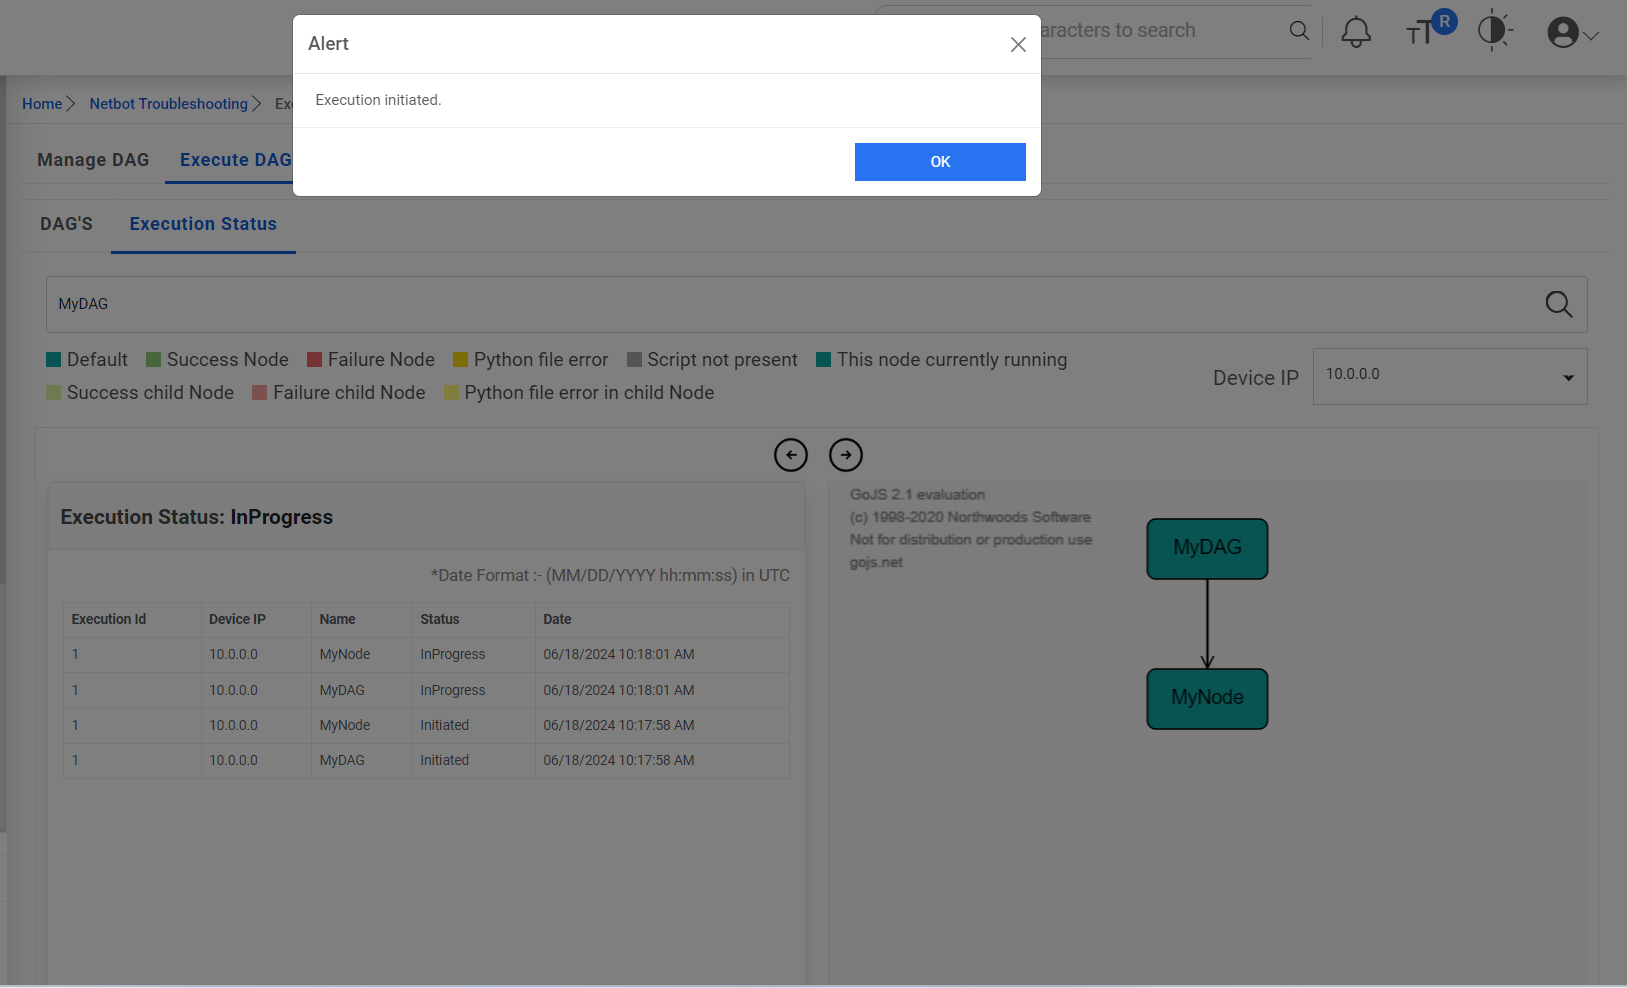Toggle the contrast theme icon
This screenshot has height=988, width=1627.
coord(1492,31)
